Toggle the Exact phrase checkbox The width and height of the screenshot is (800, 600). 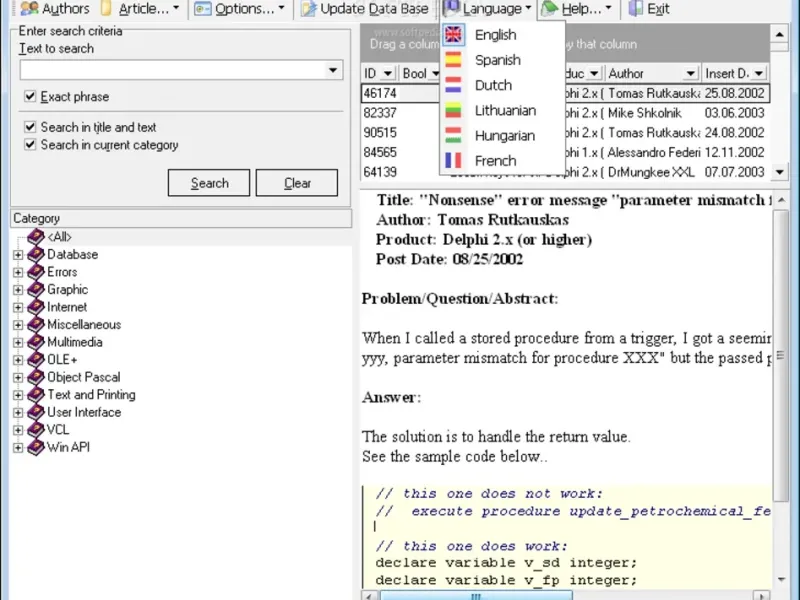coord(30,96)
